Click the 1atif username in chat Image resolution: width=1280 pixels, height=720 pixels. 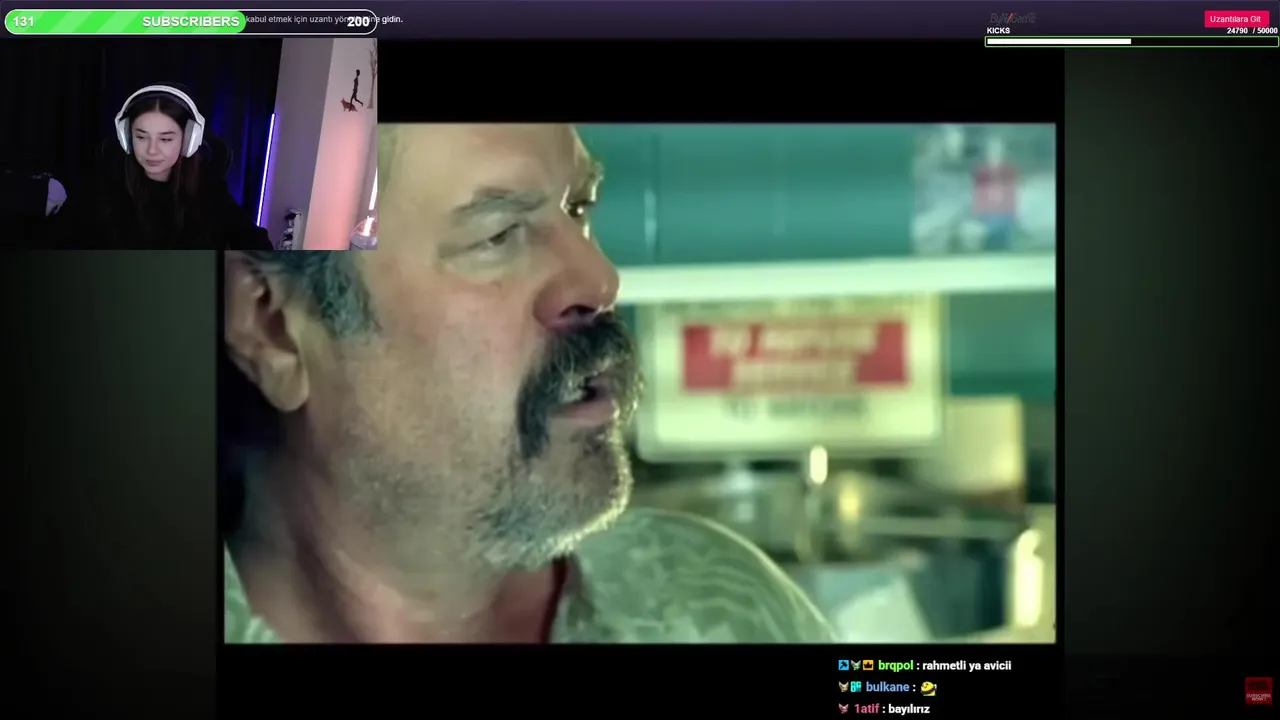coord(867,709)
